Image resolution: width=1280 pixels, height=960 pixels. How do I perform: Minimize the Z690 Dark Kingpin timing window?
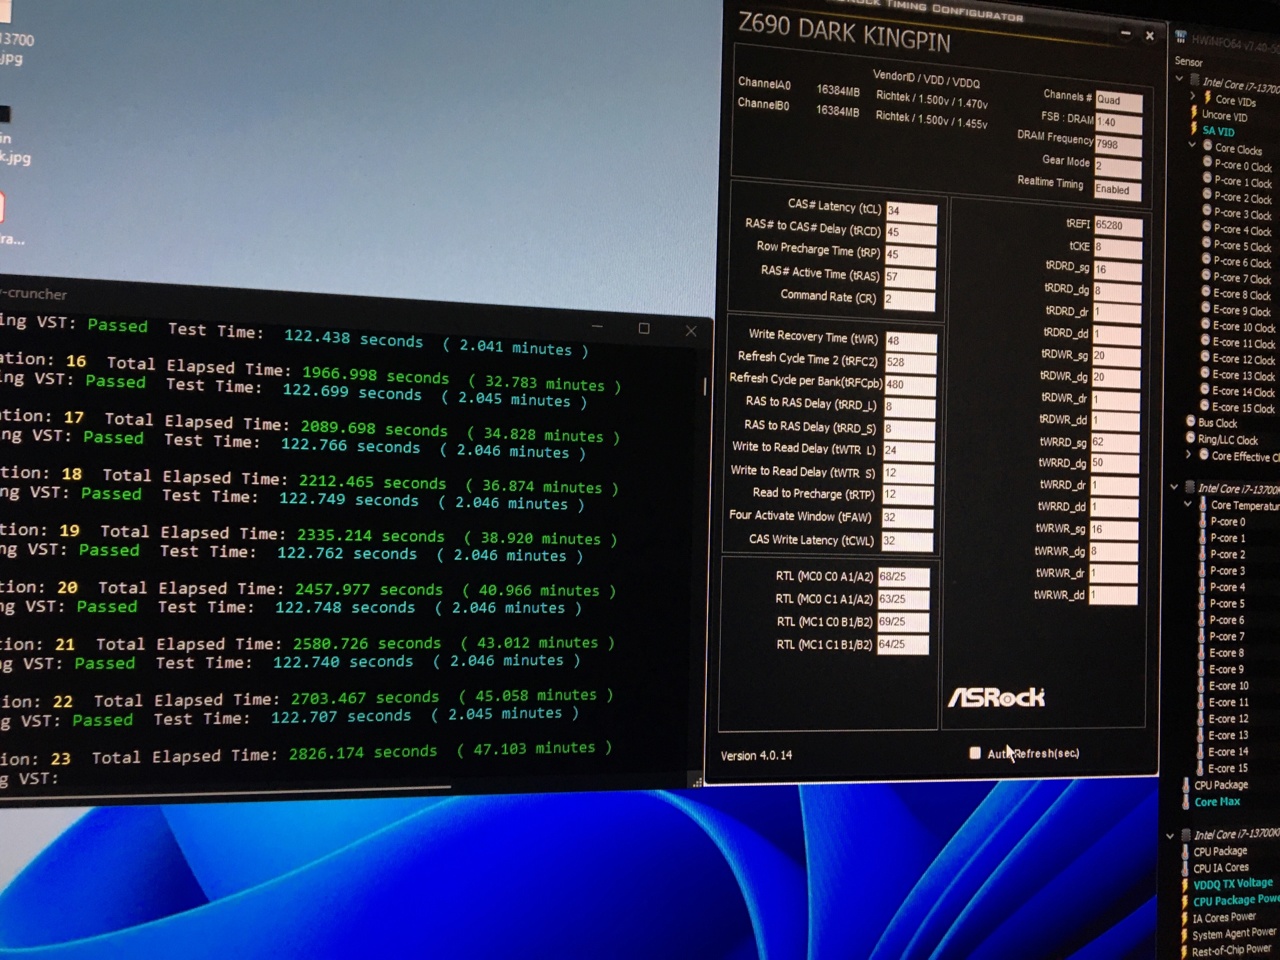(x=1126, y=33)
